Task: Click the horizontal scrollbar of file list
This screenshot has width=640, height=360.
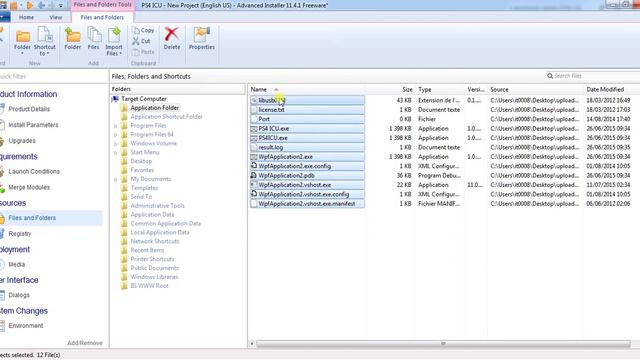Action: (443, 344)
